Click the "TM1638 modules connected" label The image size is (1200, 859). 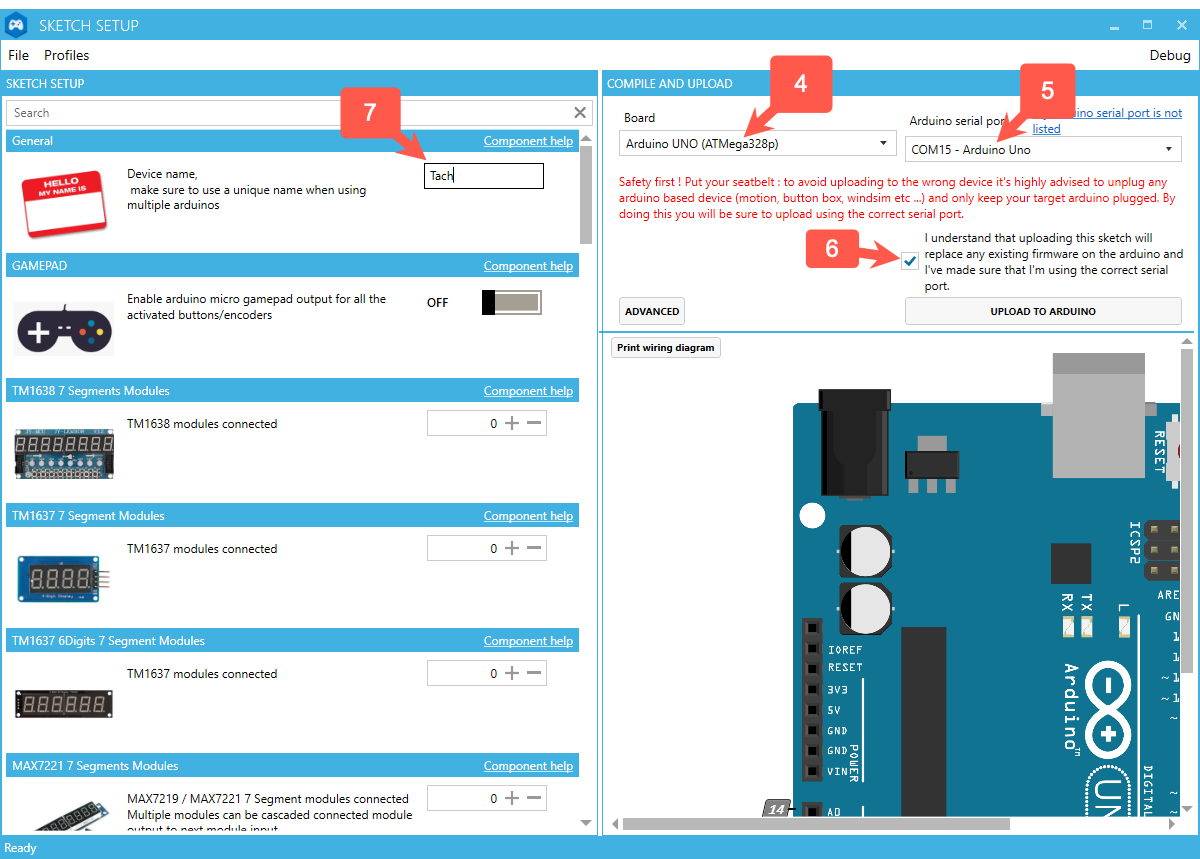point(202,424)
